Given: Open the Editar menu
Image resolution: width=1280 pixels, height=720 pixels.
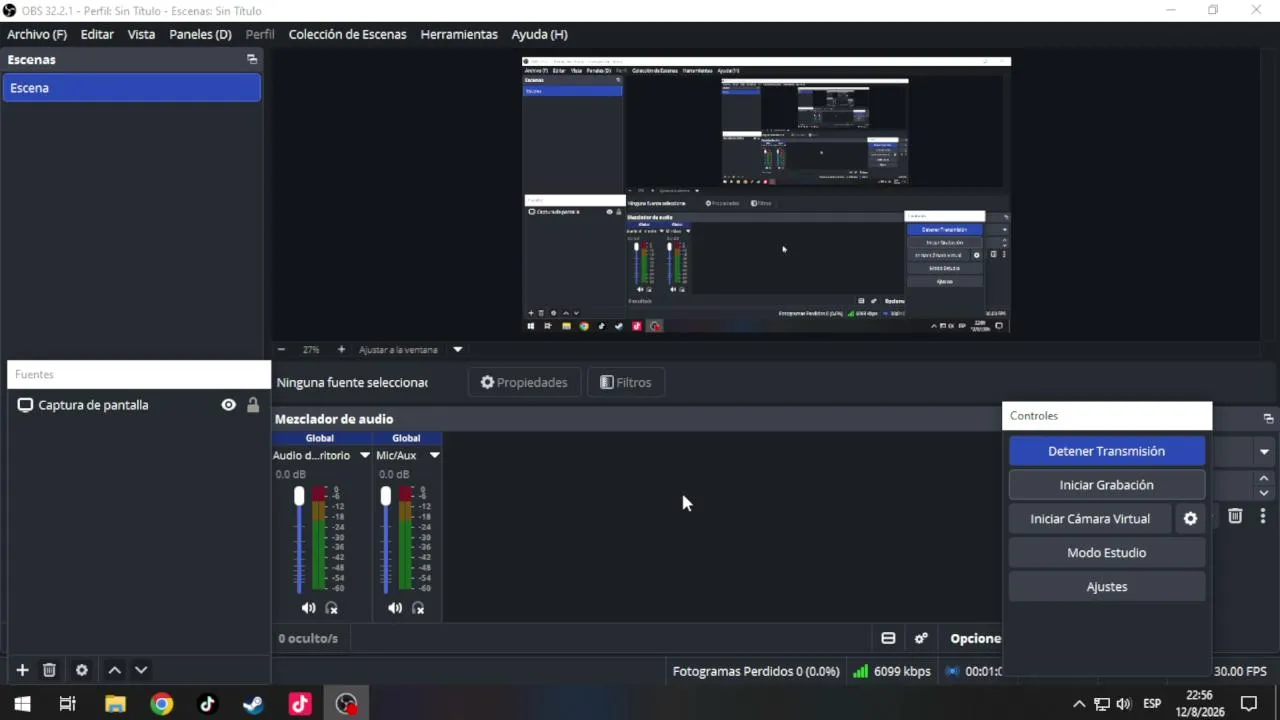Looking at the screenshot, I should click(x=97, y=34).
